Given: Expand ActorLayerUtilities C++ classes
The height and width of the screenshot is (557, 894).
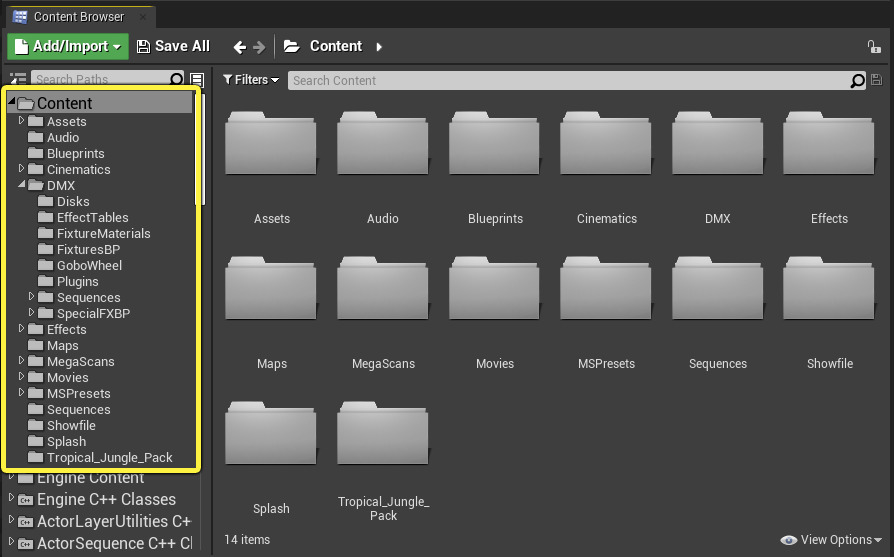Looking at the screenshot, I should [11, 520].
